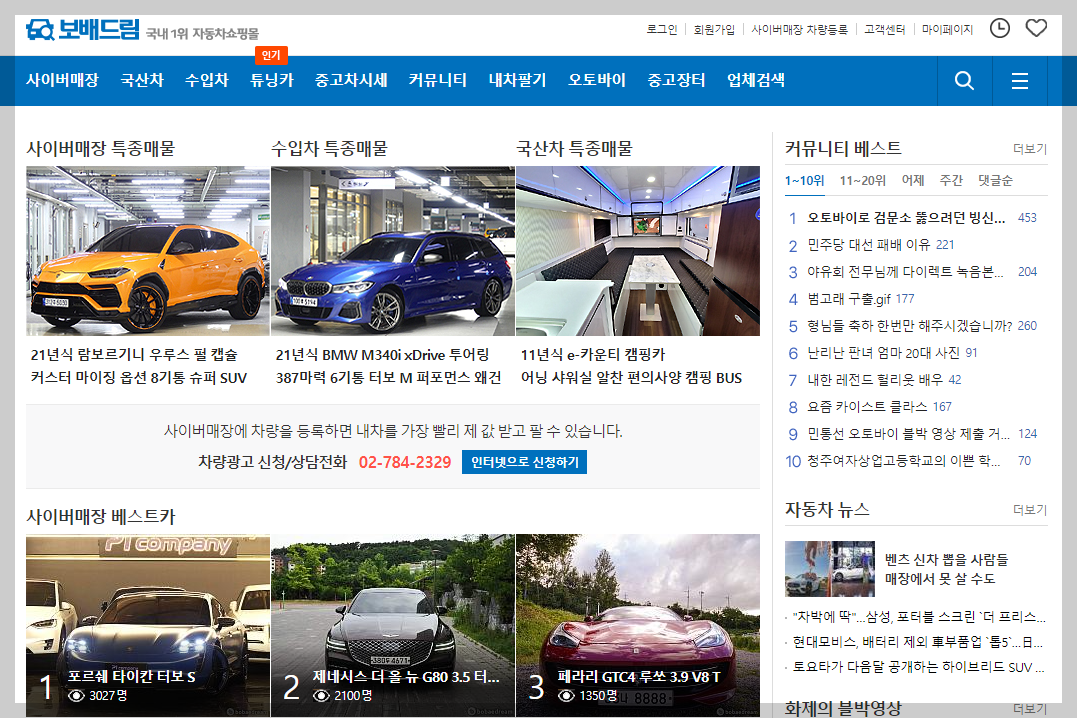This screenshot has height=718, width=1077.
Task: Open search with the magnifier icon
Action: tap(963, 80)
